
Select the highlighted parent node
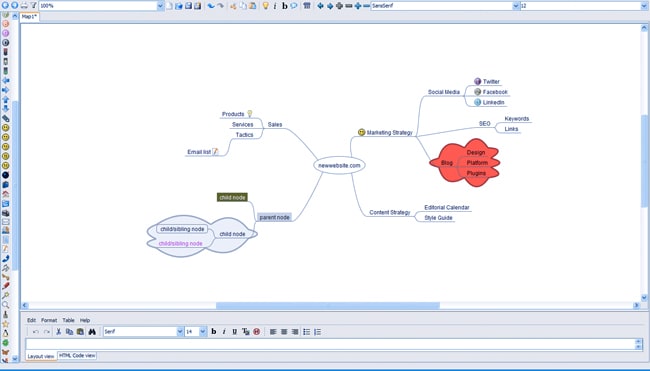(x=274, y=217)
